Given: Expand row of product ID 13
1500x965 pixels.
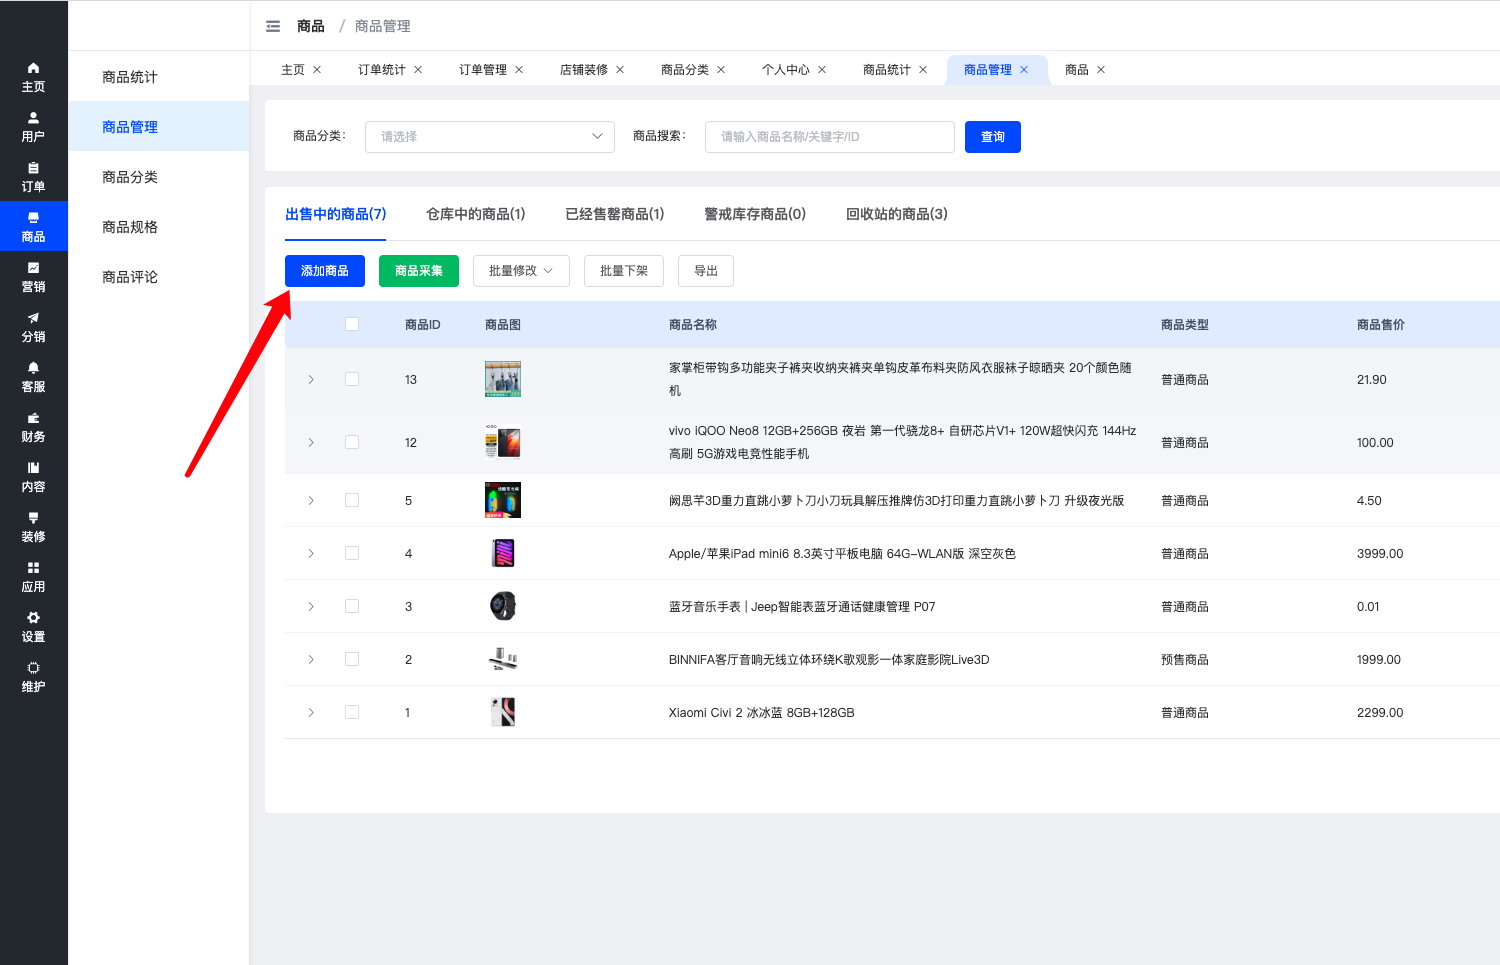Looking at the screenshot, I should (x=311, y=380).
